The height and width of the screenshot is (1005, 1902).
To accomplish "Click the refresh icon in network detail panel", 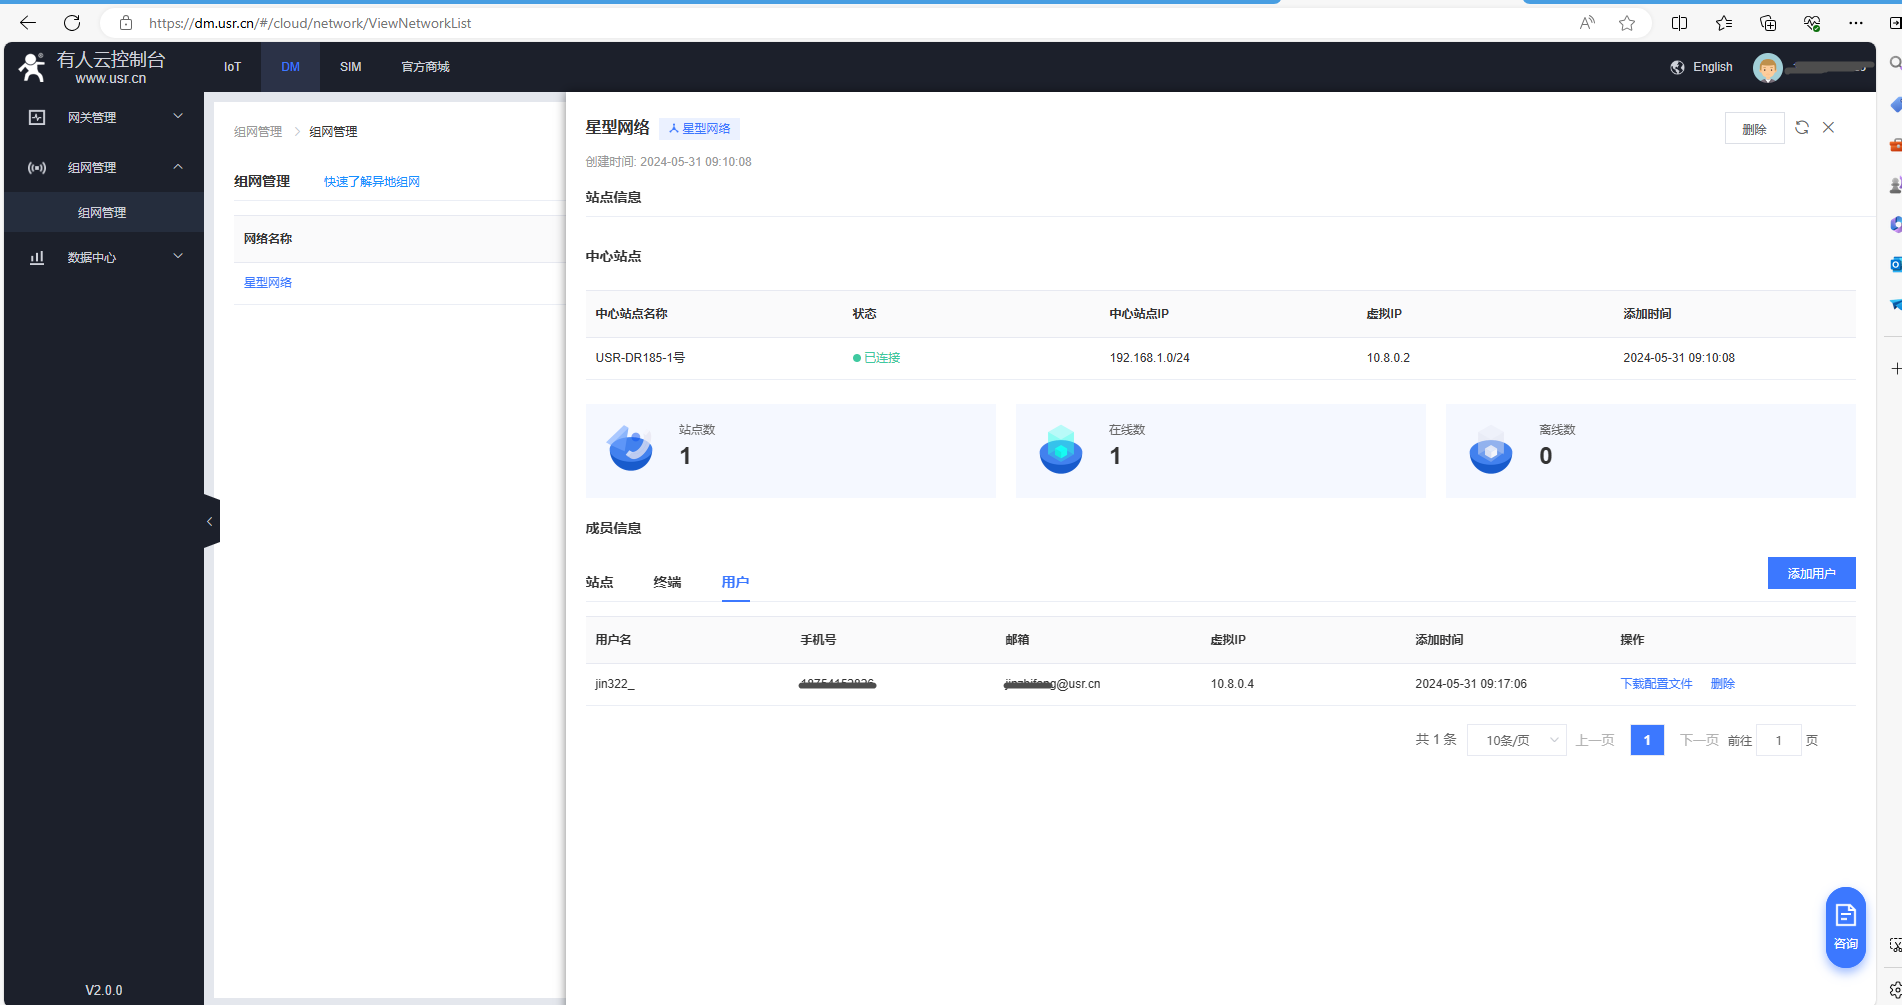I will pyautogui.click(x=1801, y=128).
